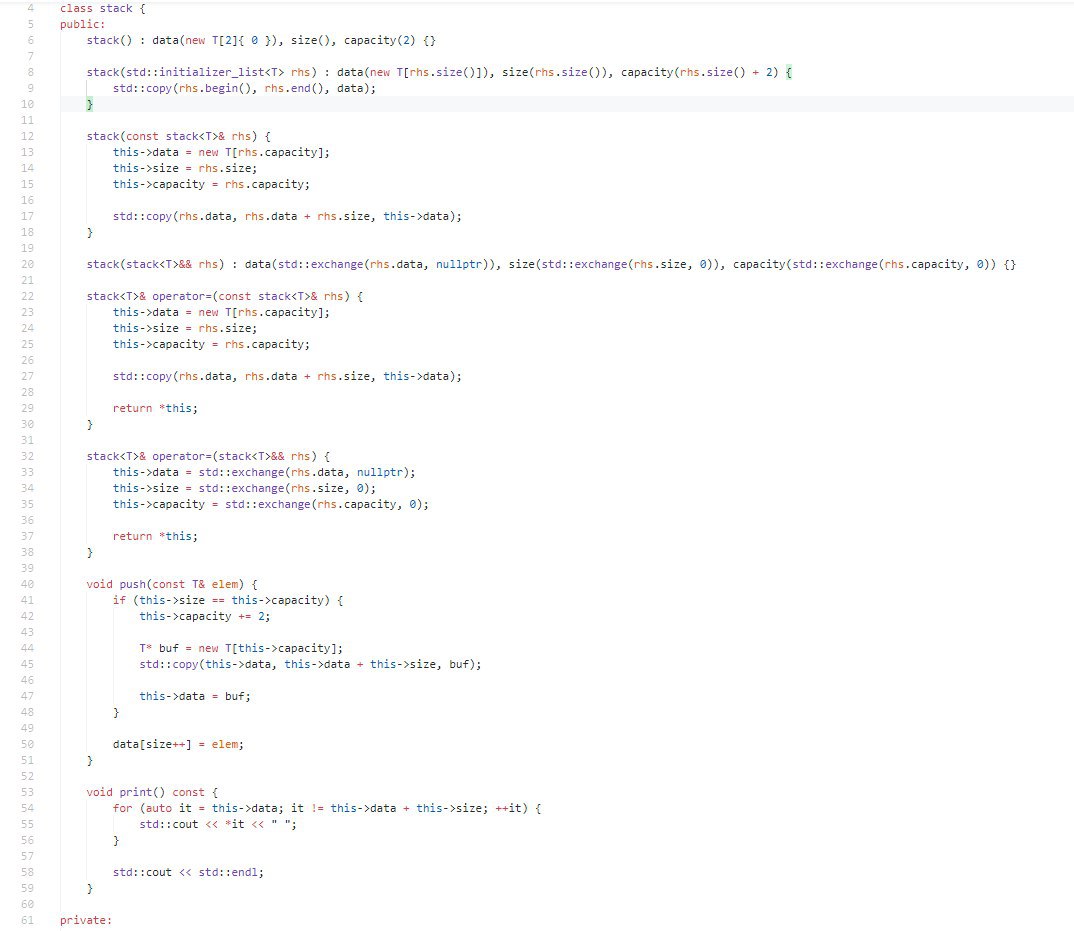This screenshot has height=931, width=1074.
Task: Click the copy constructor 'stack(const stack<T>& rhs) {'
Action: point(179,136)
